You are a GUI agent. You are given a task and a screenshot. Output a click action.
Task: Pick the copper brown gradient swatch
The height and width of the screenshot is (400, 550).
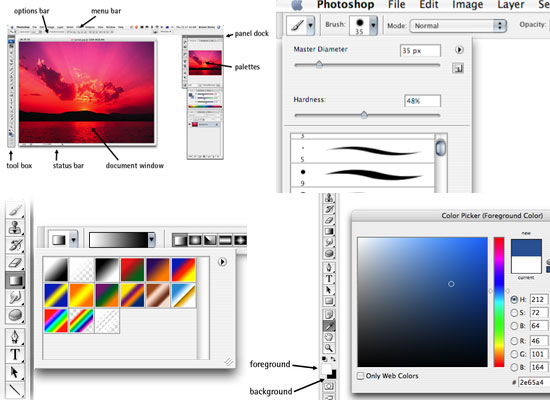click(x=158, y=295)
